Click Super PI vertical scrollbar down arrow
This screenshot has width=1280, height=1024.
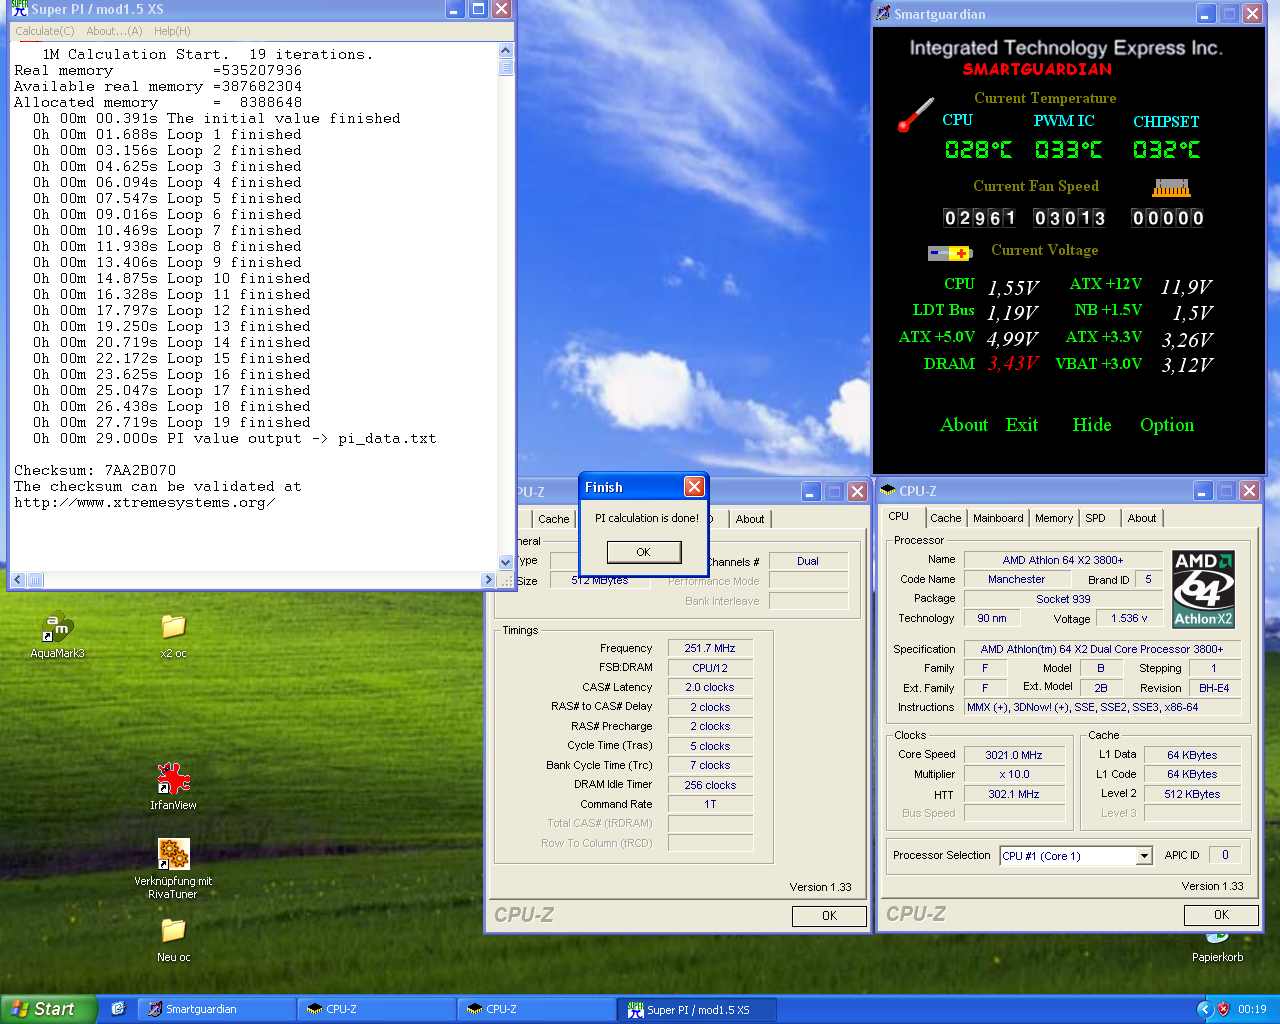[x=506, y=563]
